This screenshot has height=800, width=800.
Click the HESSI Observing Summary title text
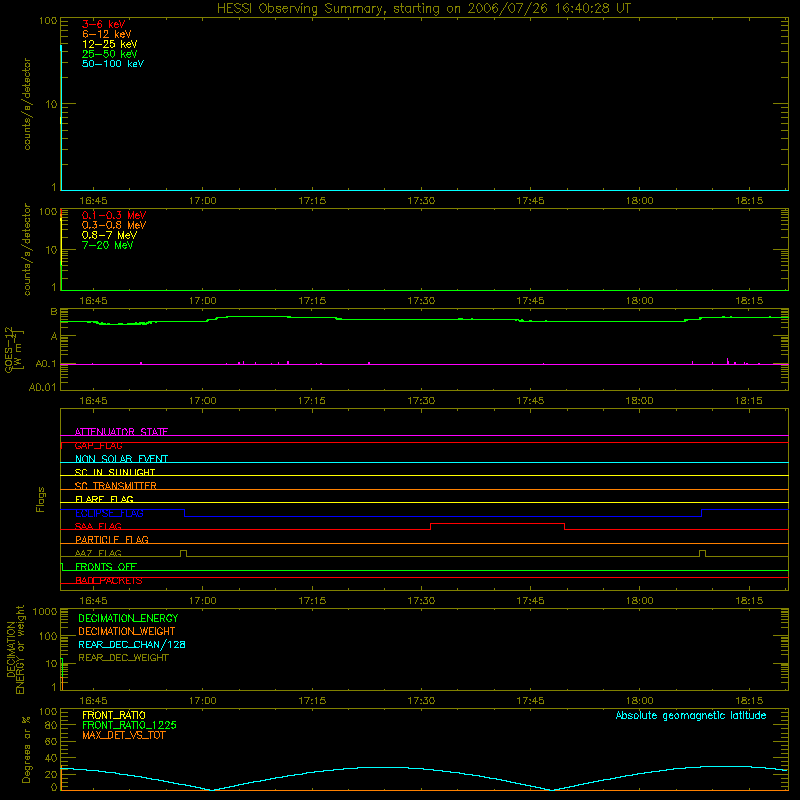pyautogui.click(x=423, y=9)
